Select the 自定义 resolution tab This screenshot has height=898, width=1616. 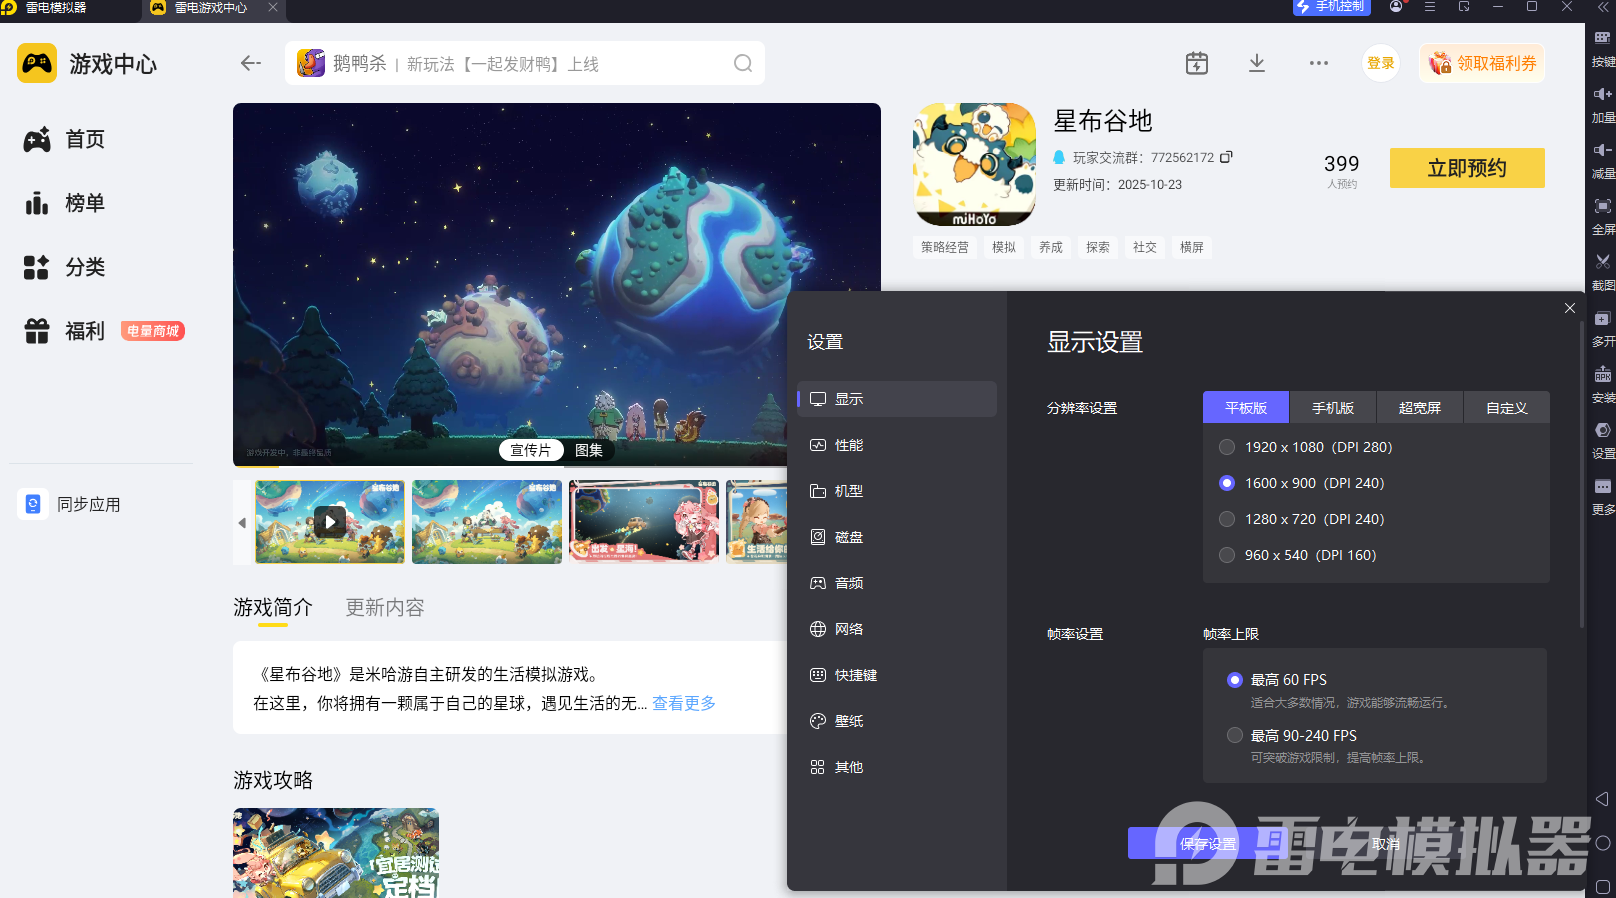point(1507,408)
